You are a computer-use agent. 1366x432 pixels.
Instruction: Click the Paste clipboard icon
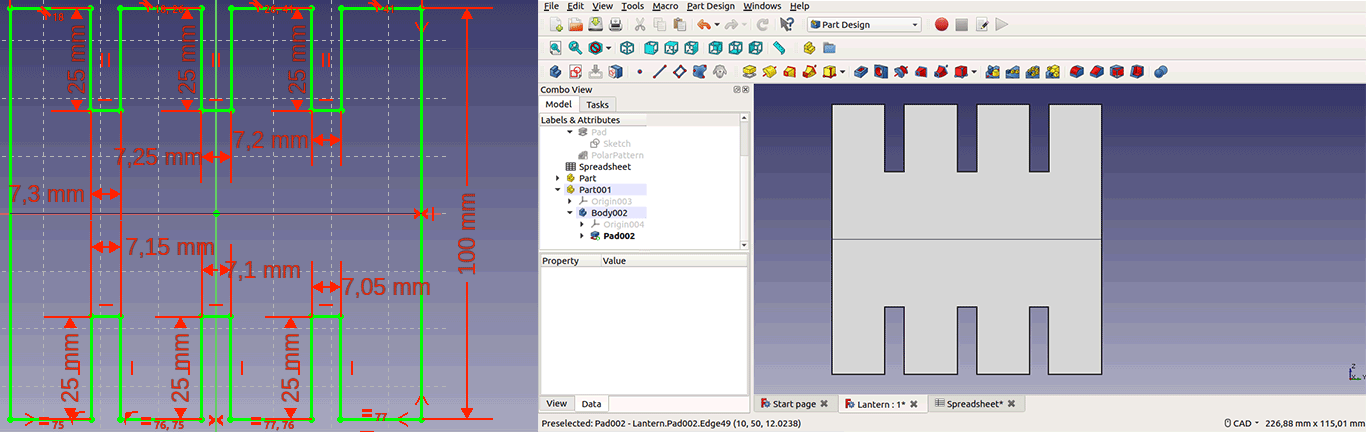(x=679, y=25)
